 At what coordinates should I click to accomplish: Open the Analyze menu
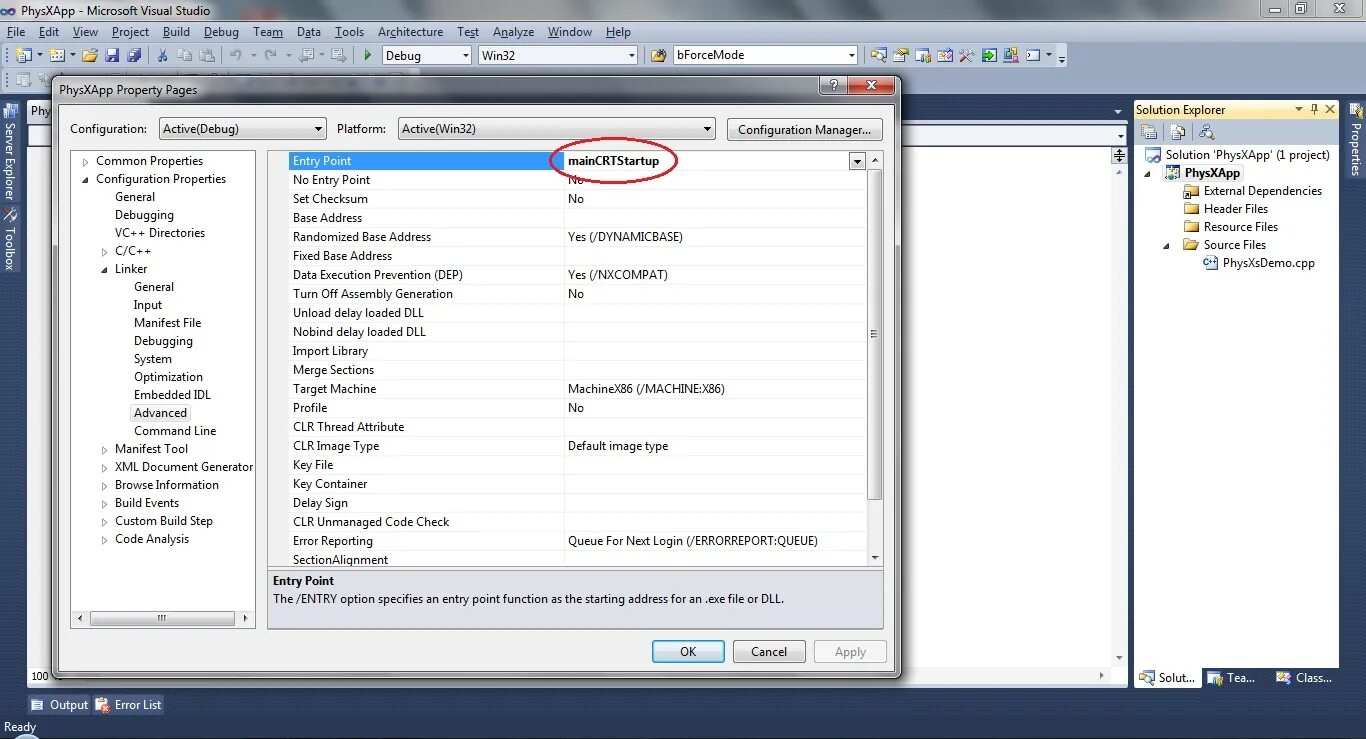click(513, 31)
